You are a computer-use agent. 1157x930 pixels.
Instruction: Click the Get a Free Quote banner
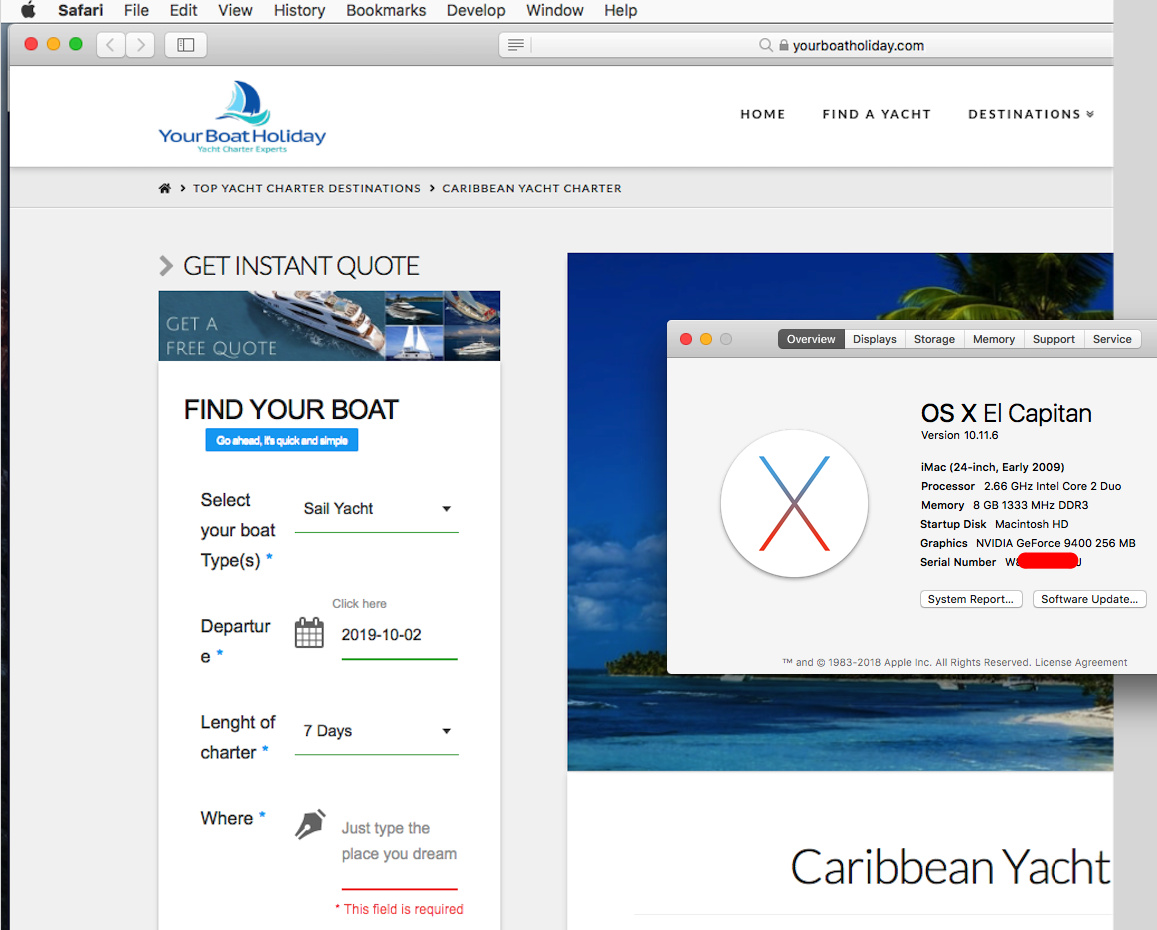pos(329,326)
